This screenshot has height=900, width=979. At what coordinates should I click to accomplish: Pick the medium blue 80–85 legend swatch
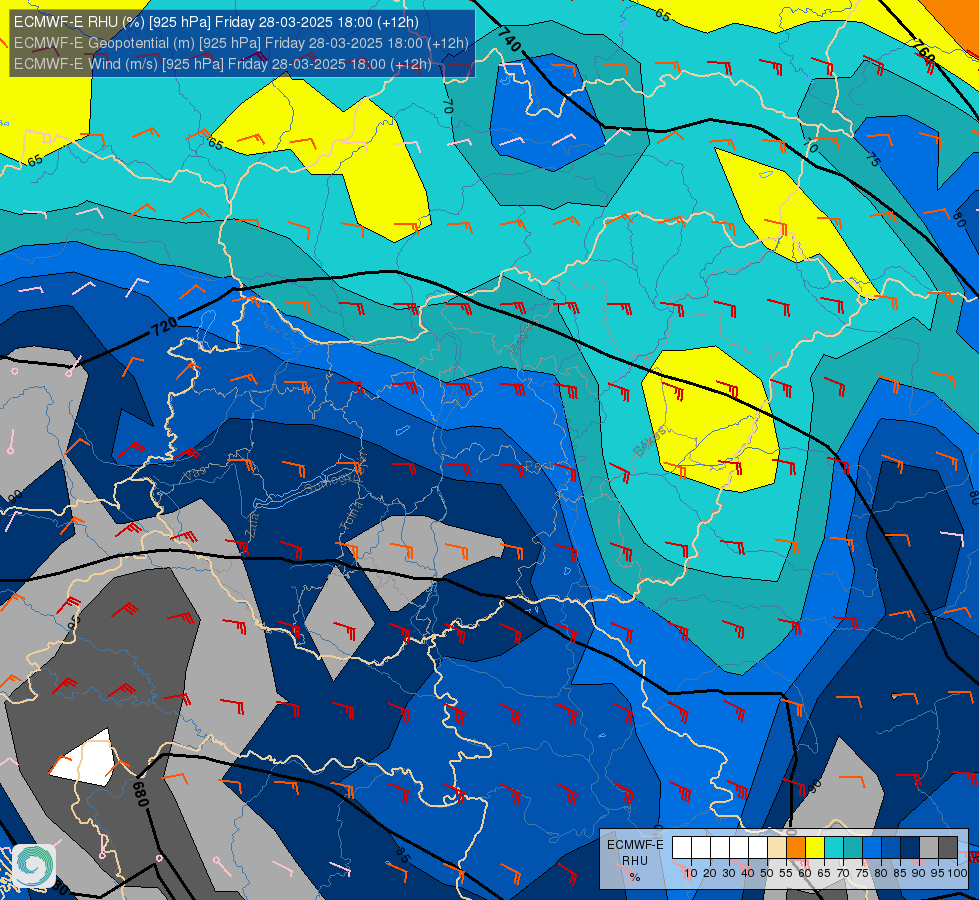[891, 848]
